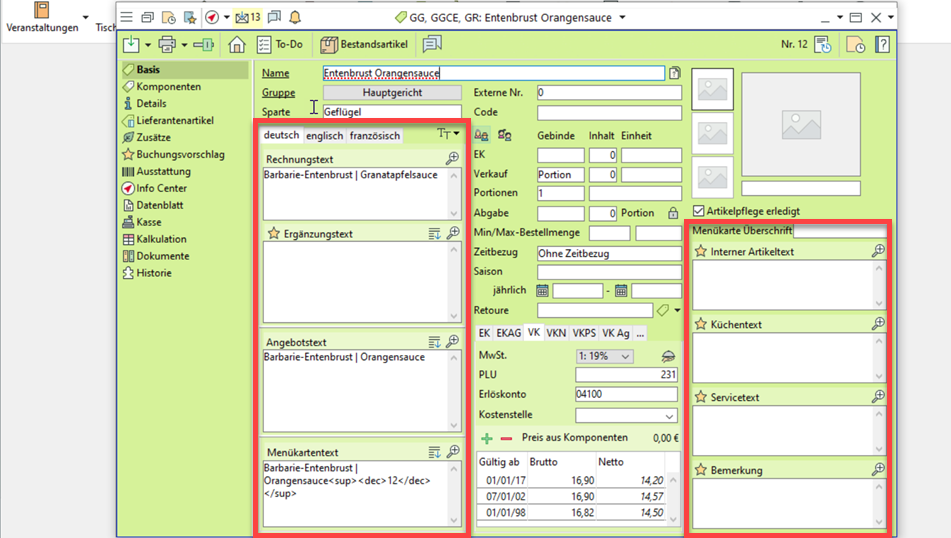The image size is (951, 538).
Task: Click the magnifier icon beside Küchentext
Action: pos(878,324)
